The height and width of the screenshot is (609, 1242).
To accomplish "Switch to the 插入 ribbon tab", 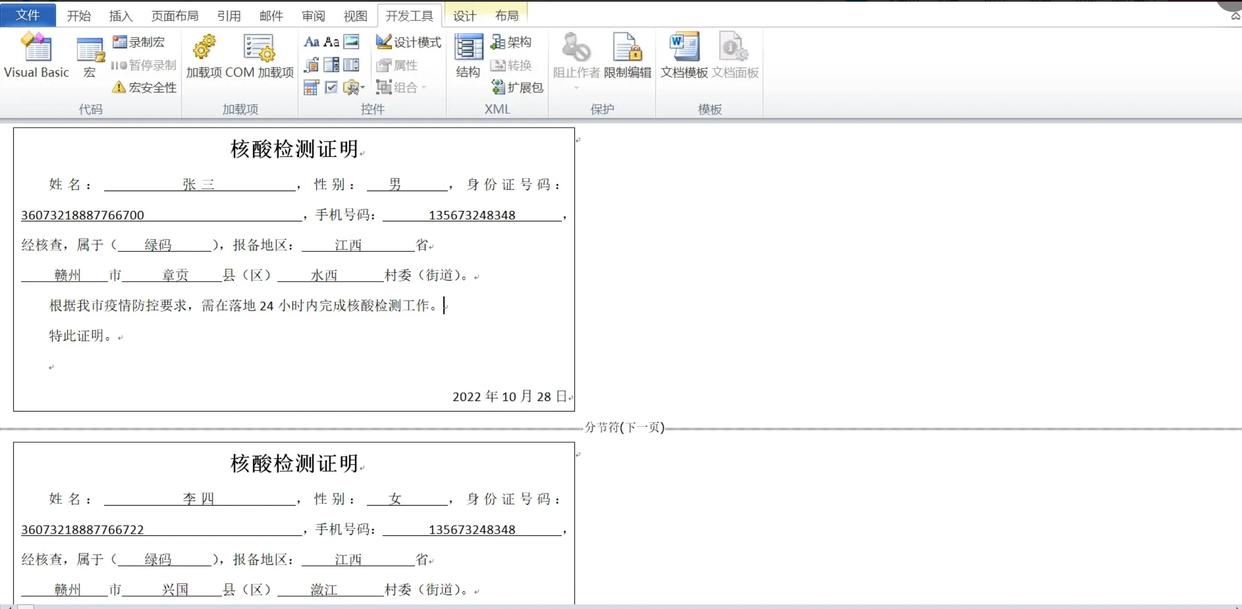I will click(x=120, y=16).
